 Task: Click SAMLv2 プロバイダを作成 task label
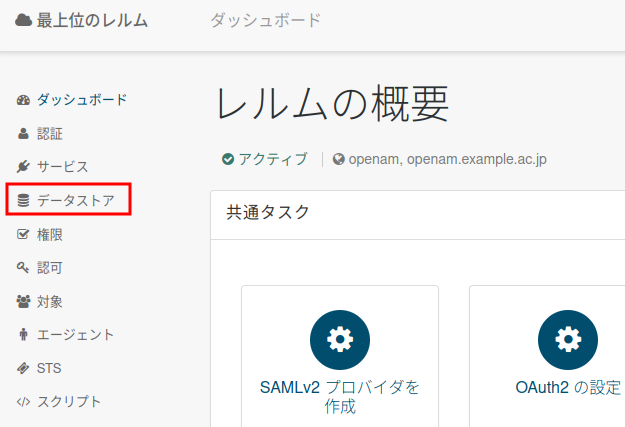click(339, 397)
